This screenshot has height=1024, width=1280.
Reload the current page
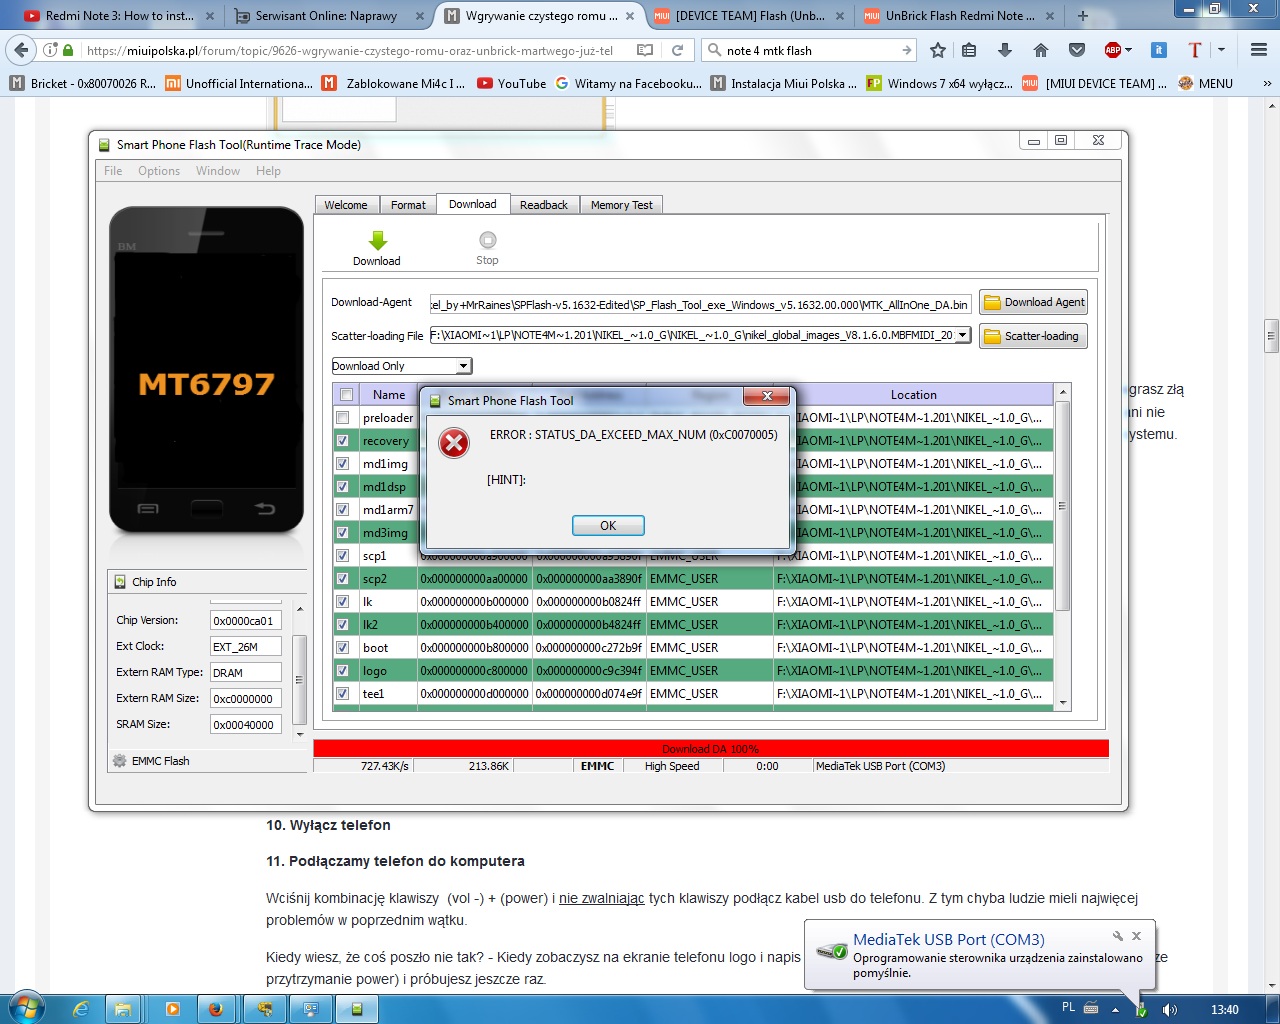click(677, 50)
